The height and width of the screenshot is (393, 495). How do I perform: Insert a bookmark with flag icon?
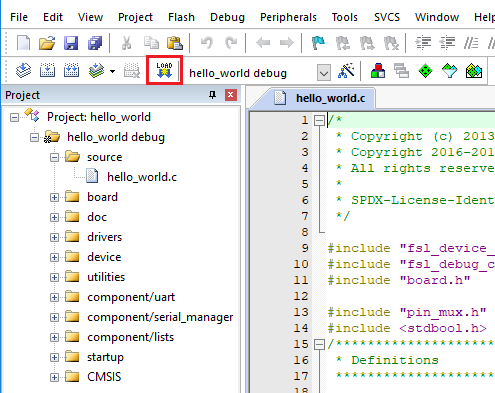pyautogui.click(x=318, y=43)
